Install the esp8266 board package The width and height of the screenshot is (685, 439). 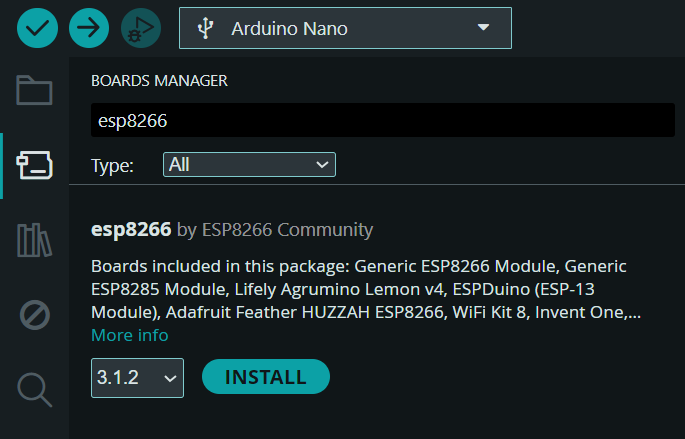point(265,377)
